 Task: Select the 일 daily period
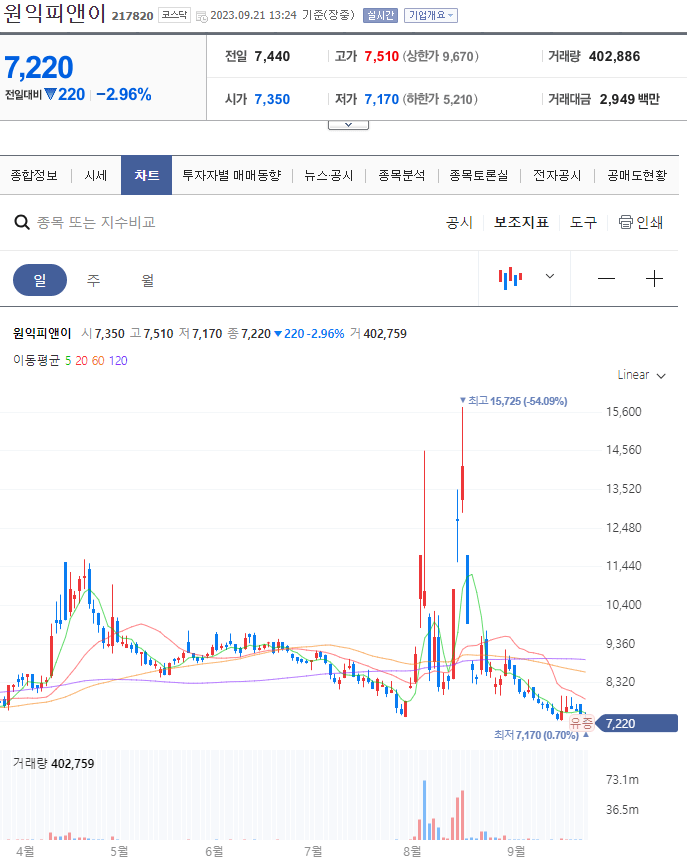(40, 280)
